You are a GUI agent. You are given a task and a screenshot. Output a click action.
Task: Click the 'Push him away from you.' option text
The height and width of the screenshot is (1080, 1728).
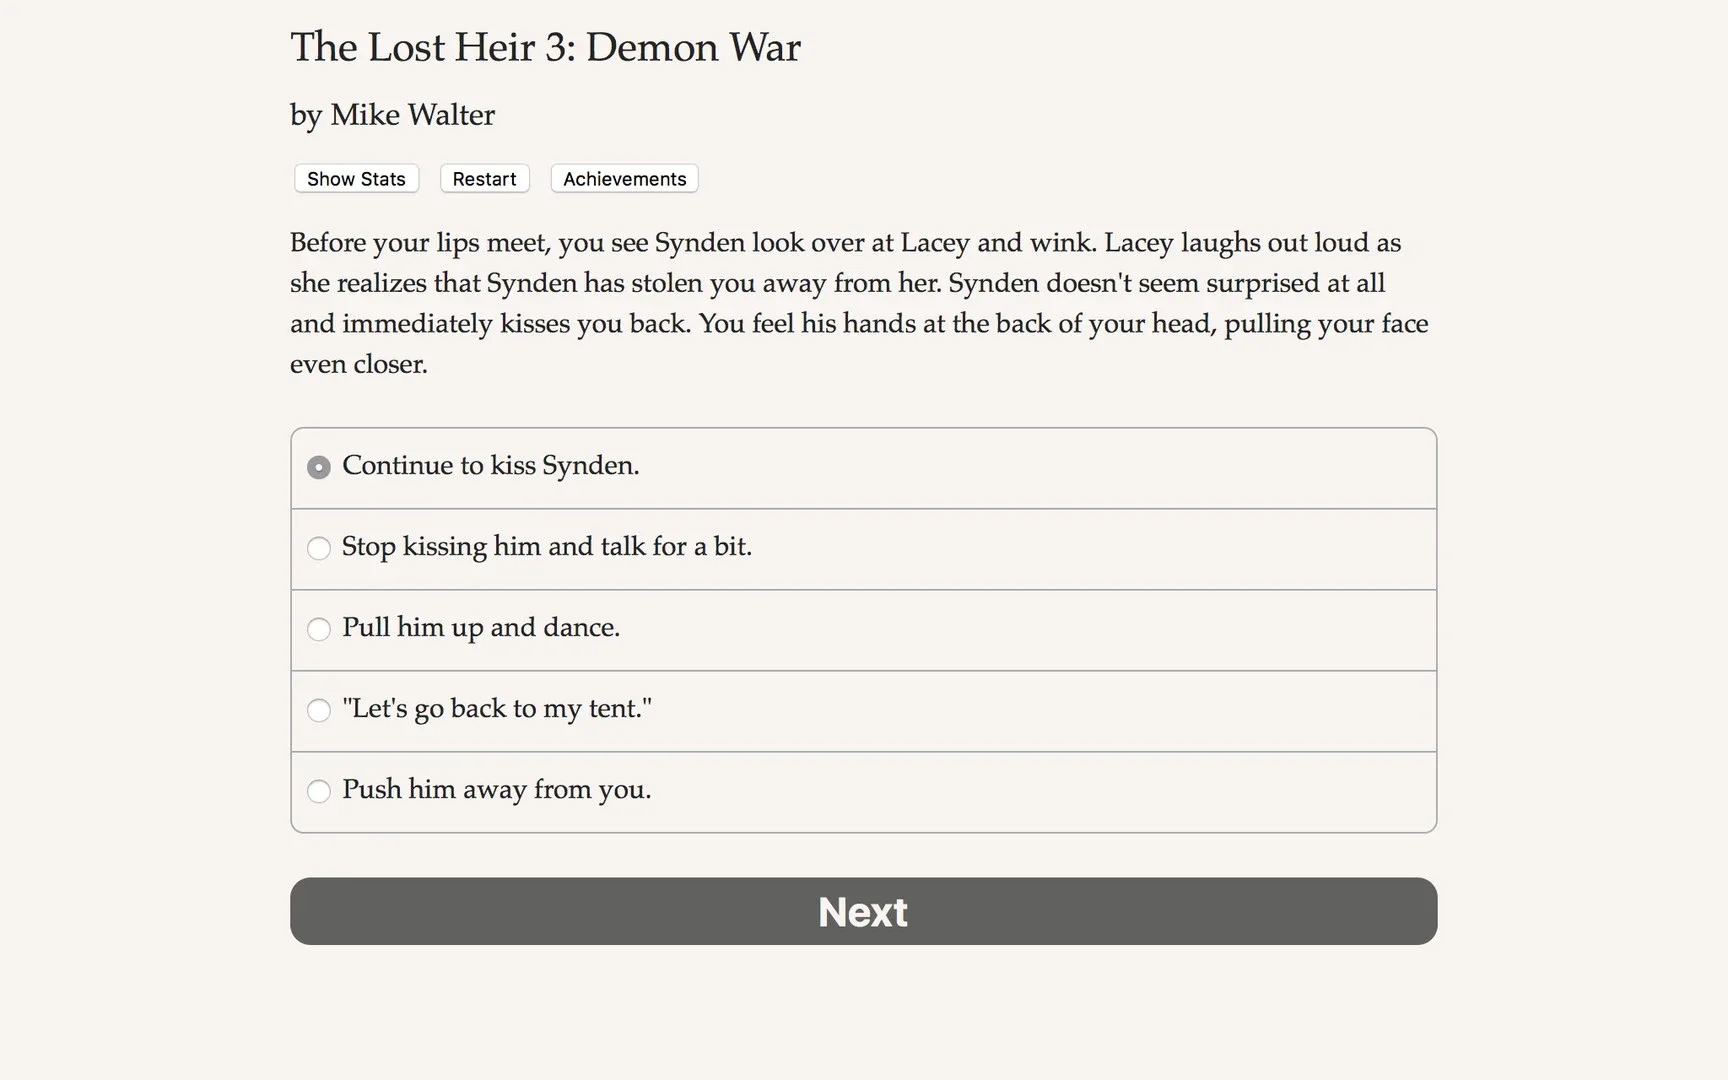tap(496, 790)
